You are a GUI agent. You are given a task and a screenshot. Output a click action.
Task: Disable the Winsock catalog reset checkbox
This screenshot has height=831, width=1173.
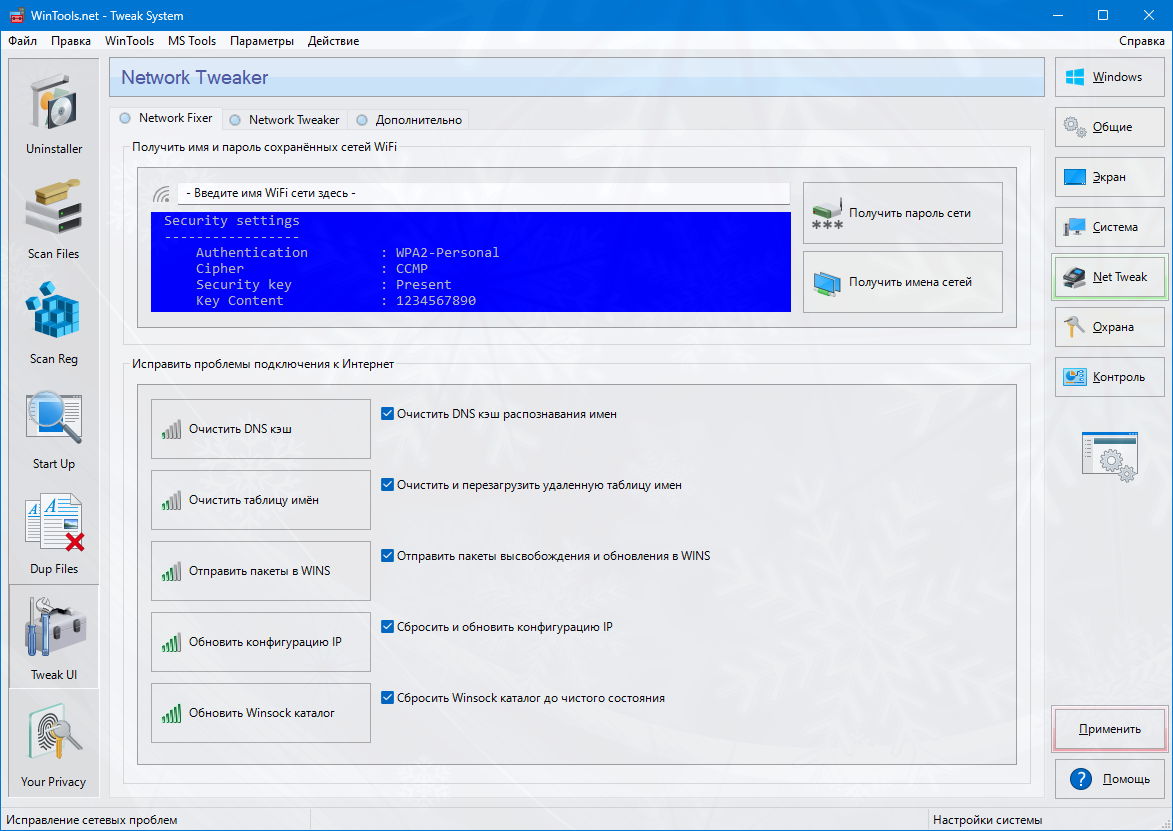388,698
